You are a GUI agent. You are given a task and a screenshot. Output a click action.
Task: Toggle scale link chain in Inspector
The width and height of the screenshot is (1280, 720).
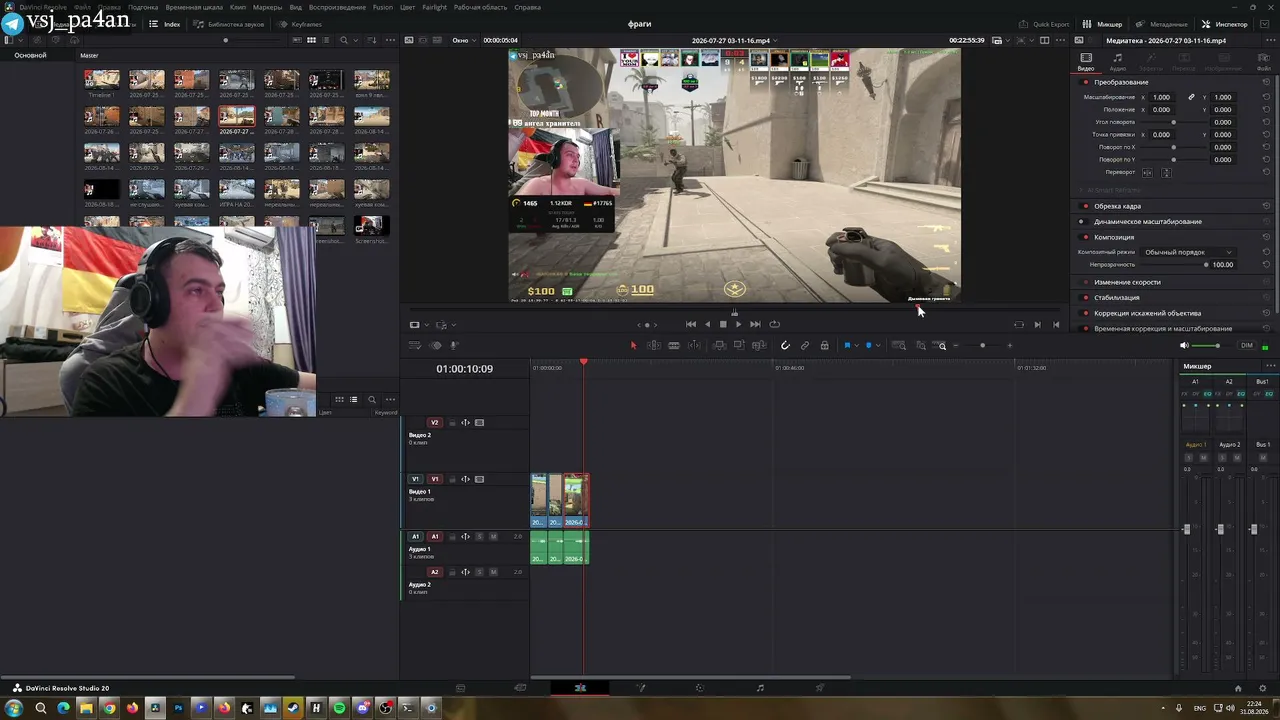pos(1191,97)
